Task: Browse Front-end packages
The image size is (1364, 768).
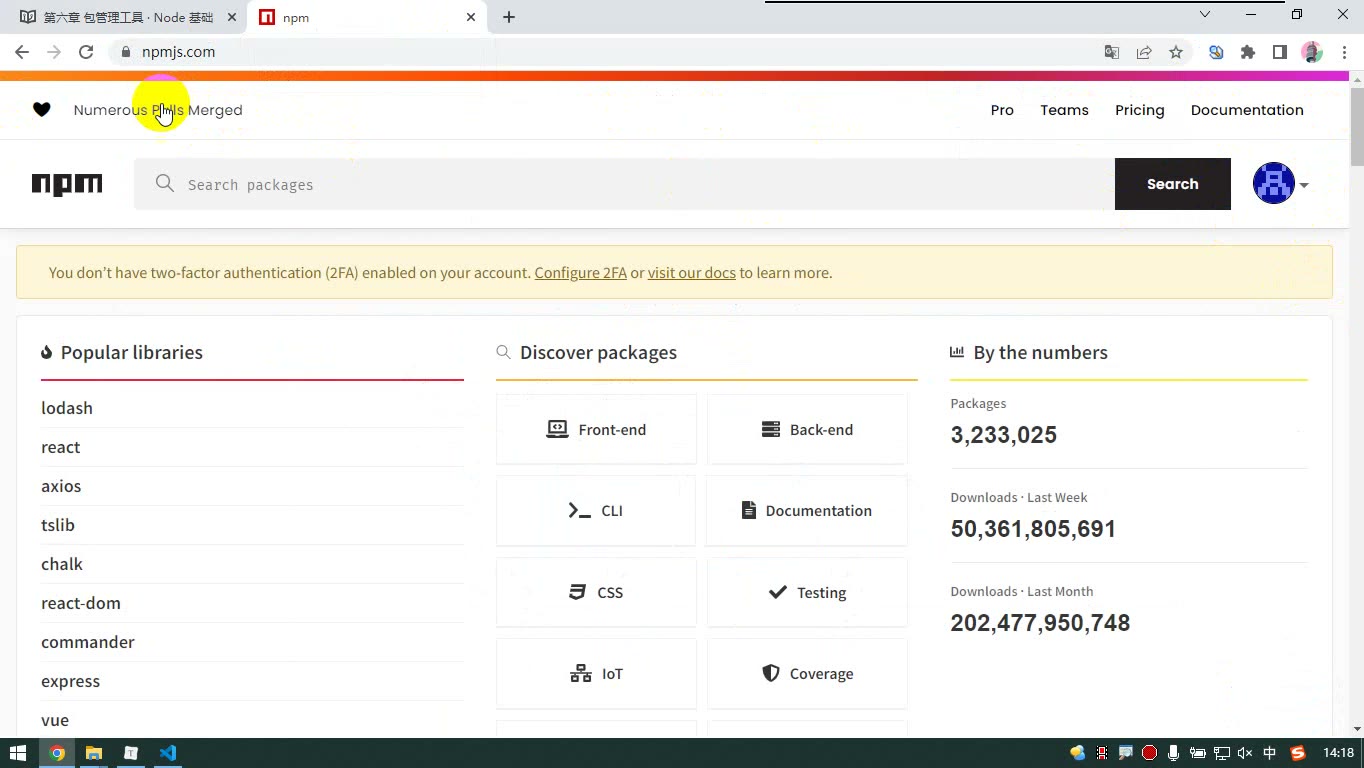Action: point(596,429)
